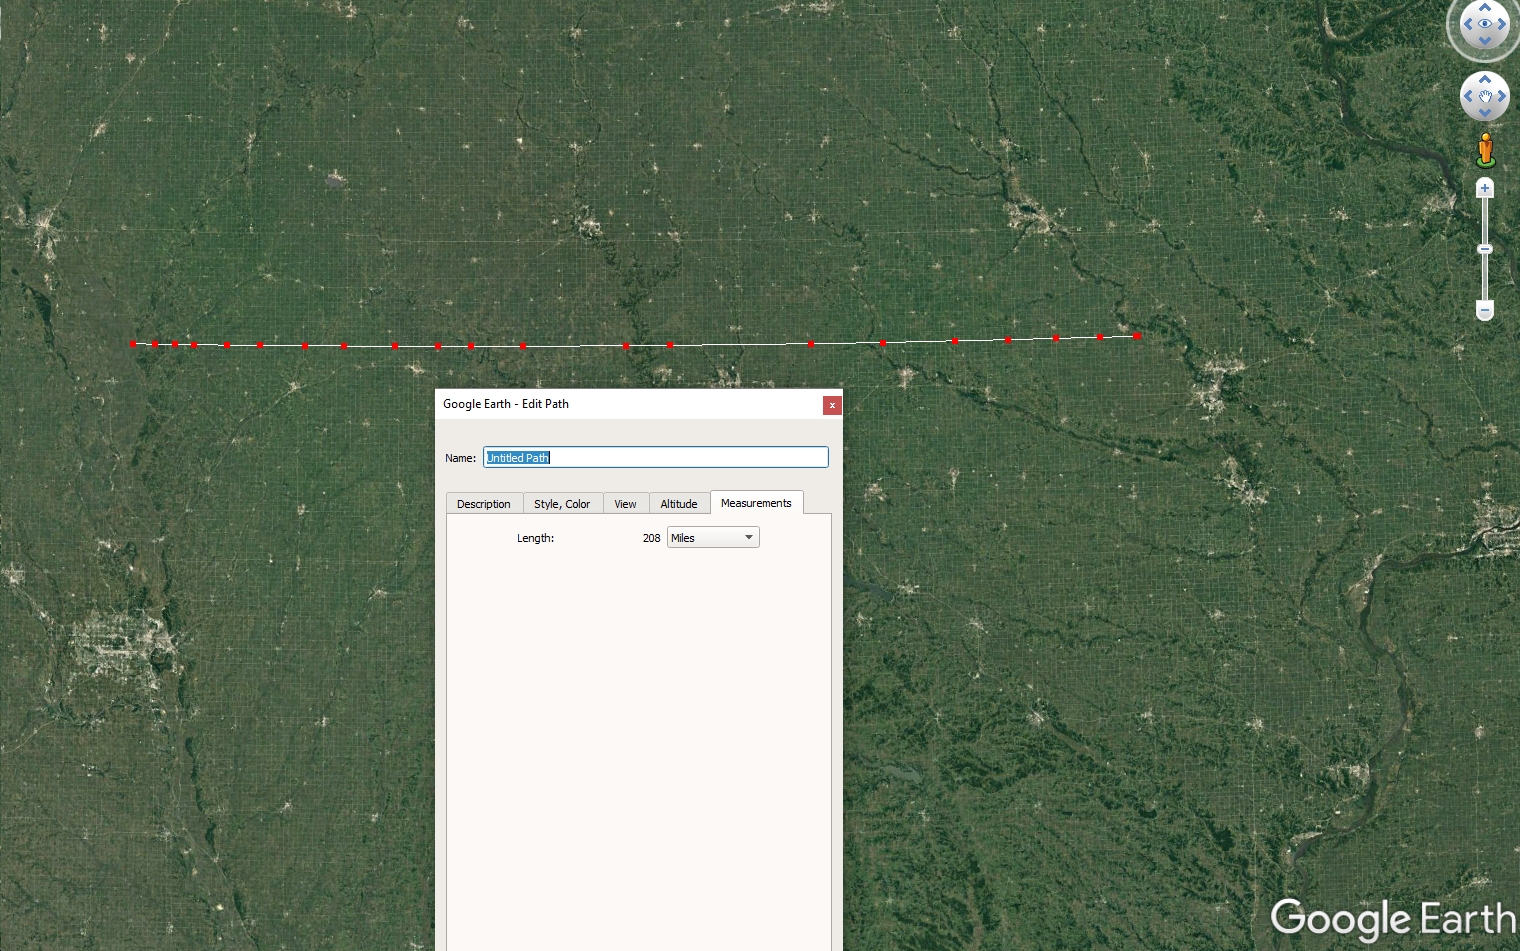
Task: Pan up with the Move joystick arrow
Action: click(x=1485, y=79)
